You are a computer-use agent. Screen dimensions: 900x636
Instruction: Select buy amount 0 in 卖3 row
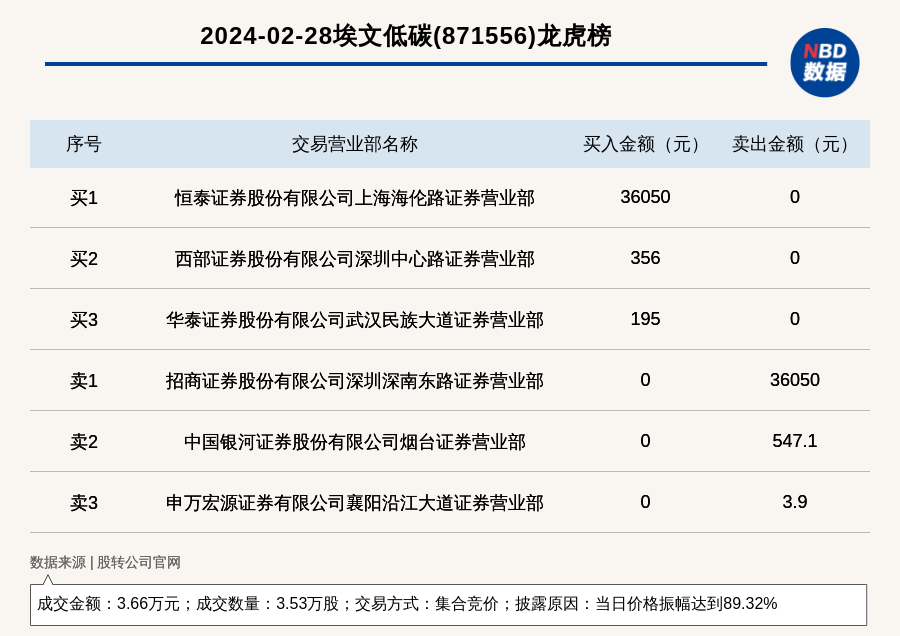click(x=645, y=502)
